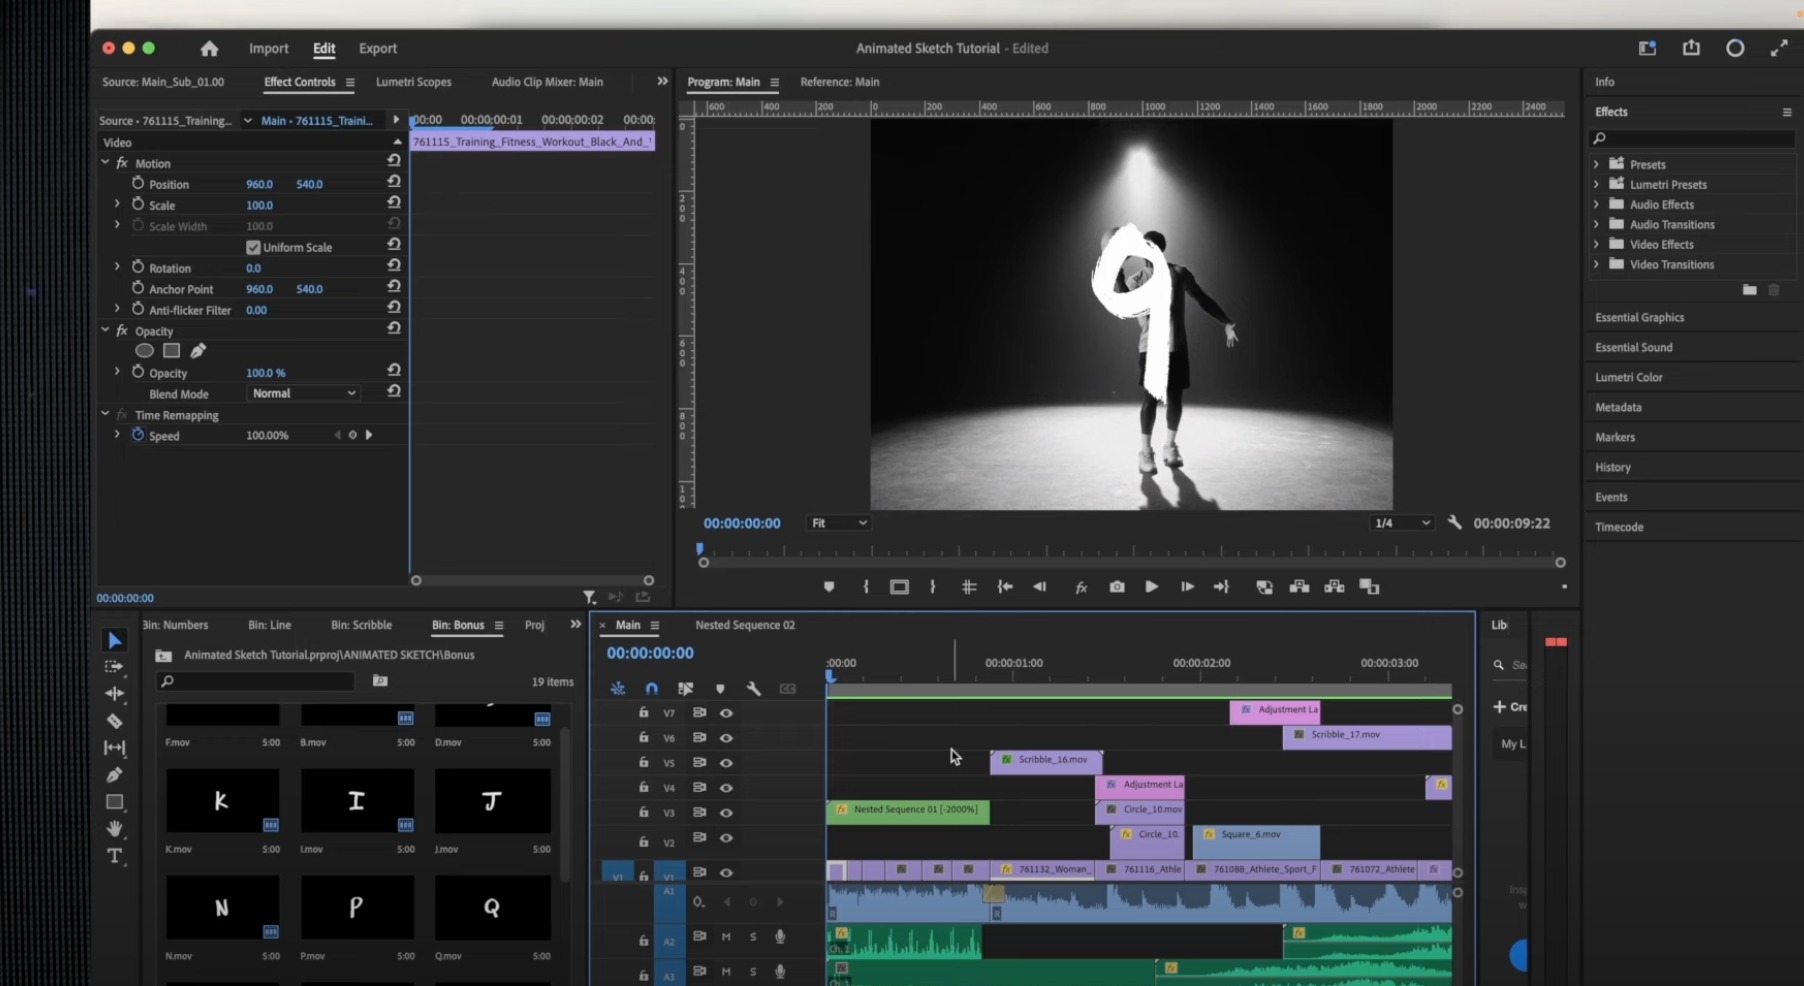Mute audio track A2

click(726, 937)
